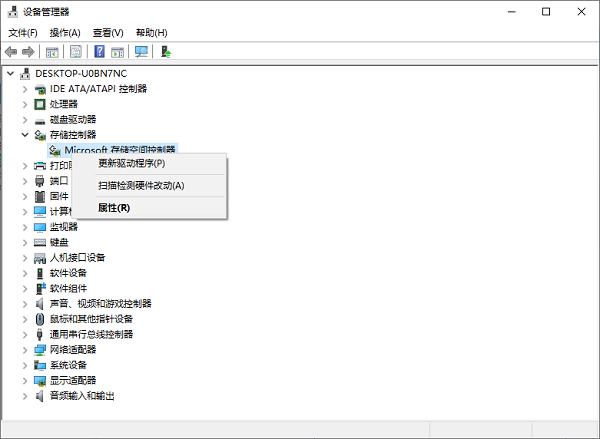600x439 pixels.
Task: Click the Microsoft storage spaces device icon
Action: click(x=55, y=150)
